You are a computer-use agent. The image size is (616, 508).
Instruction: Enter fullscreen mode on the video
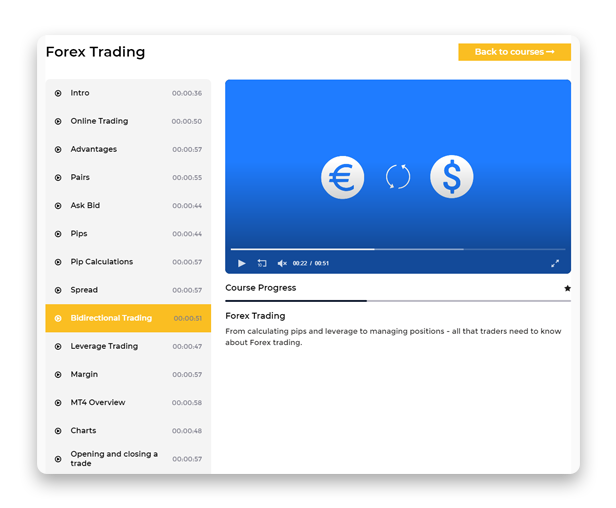point(555,263)
